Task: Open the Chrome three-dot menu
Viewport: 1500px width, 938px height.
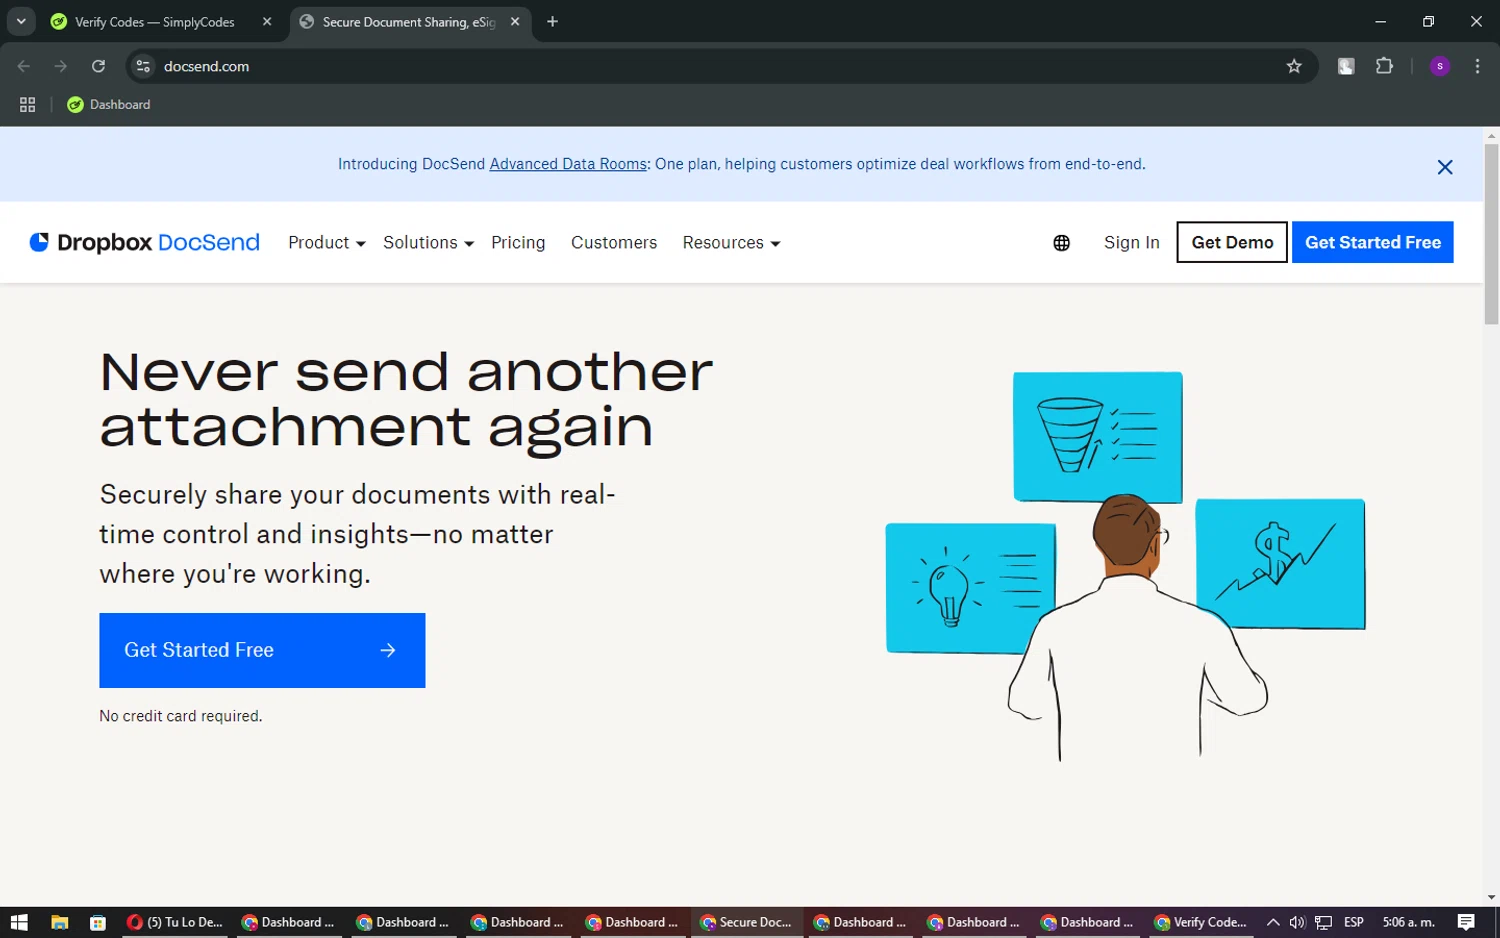Action: pos(1477,66)
